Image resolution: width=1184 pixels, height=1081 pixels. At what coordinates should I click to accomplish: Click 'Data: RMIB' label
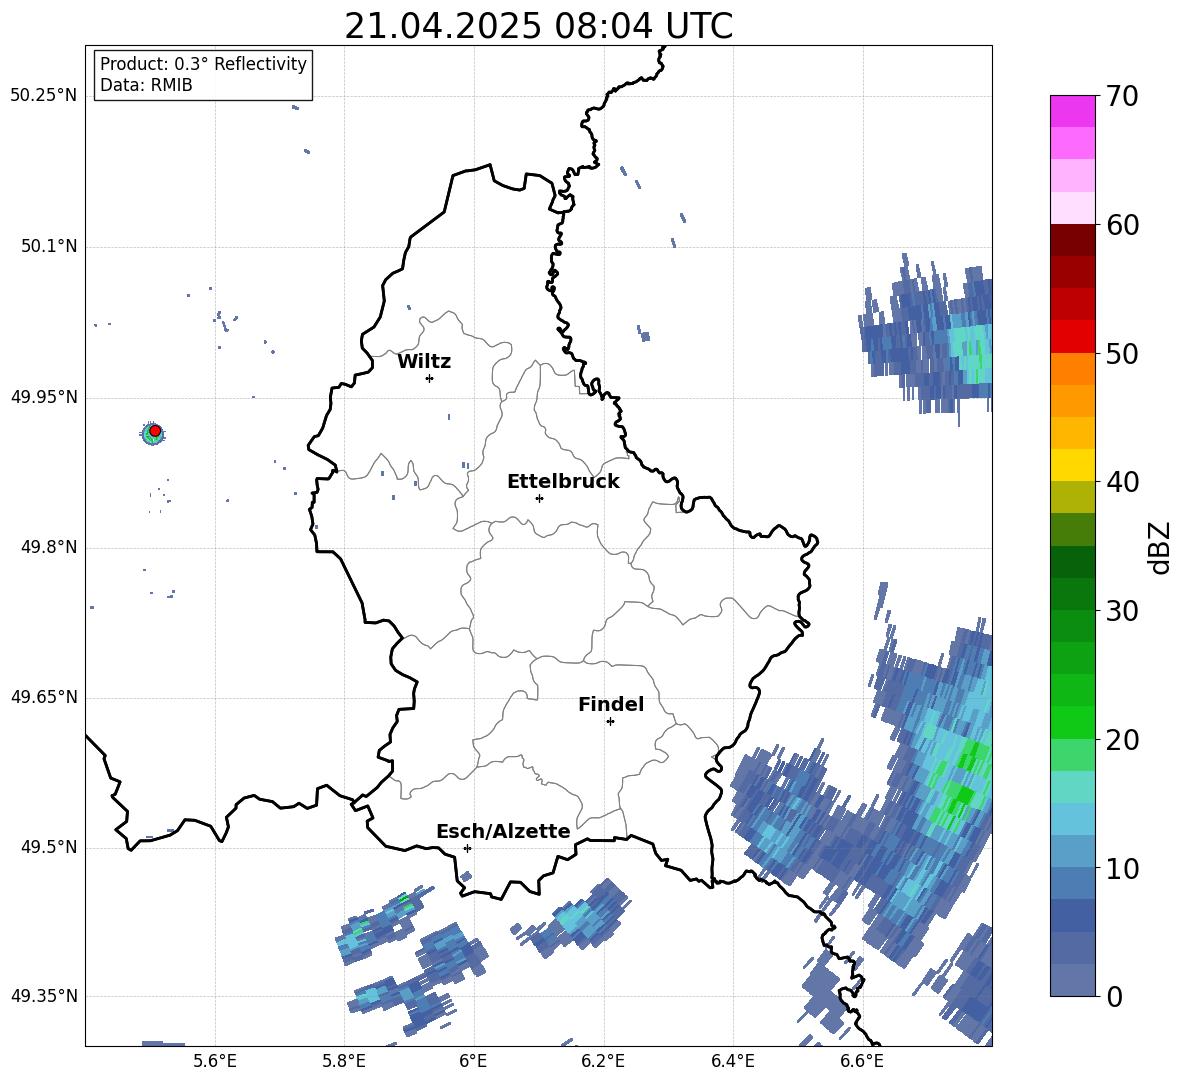[x=146, y=85]
